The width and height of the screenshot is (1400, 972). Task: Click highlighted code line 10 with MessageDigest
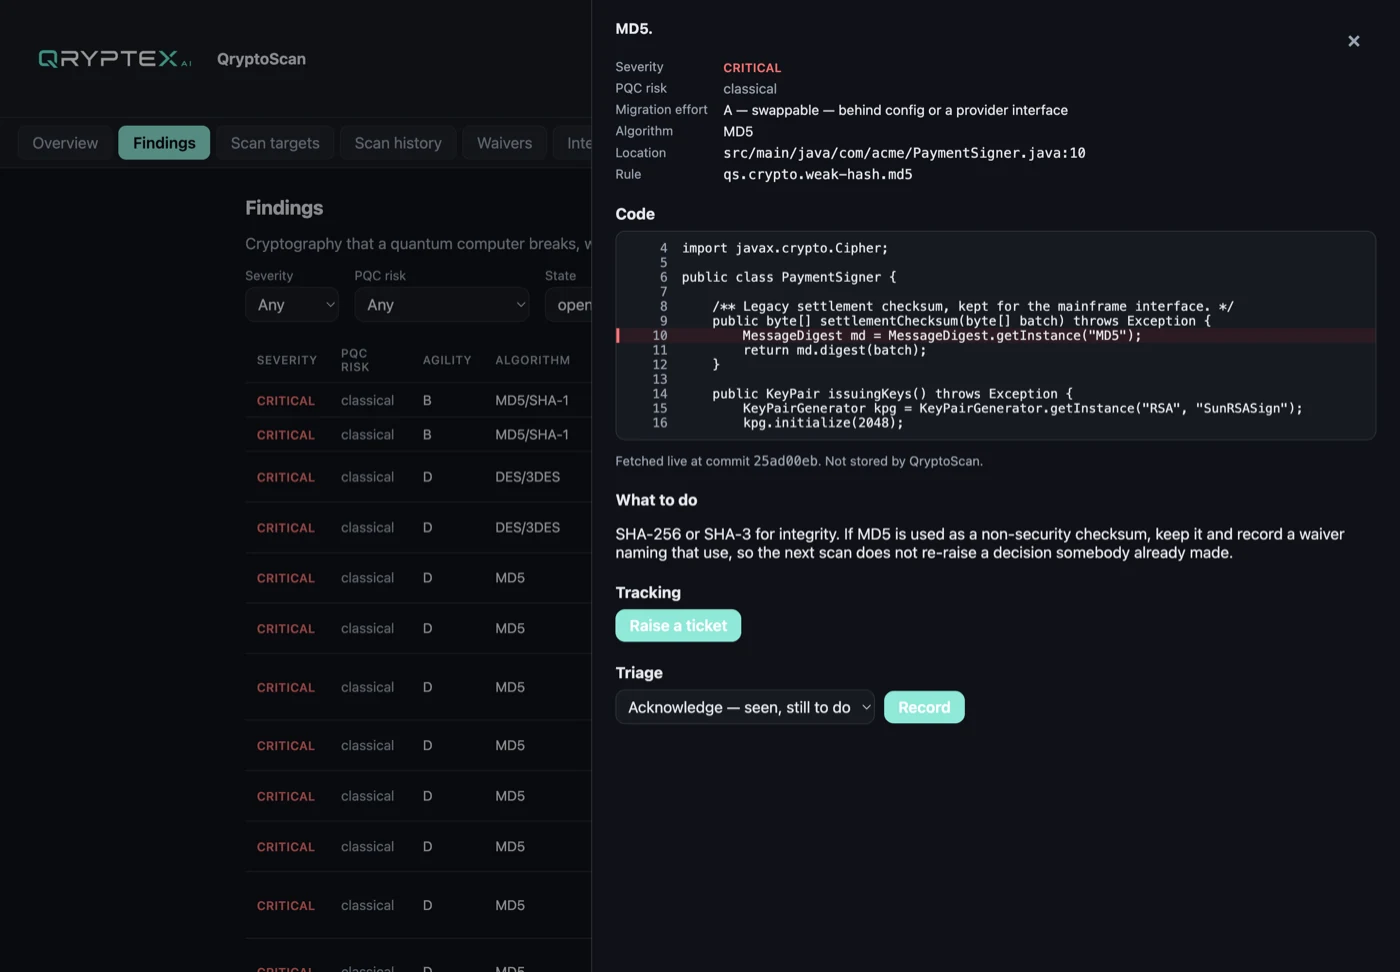[x=996, y=336]
